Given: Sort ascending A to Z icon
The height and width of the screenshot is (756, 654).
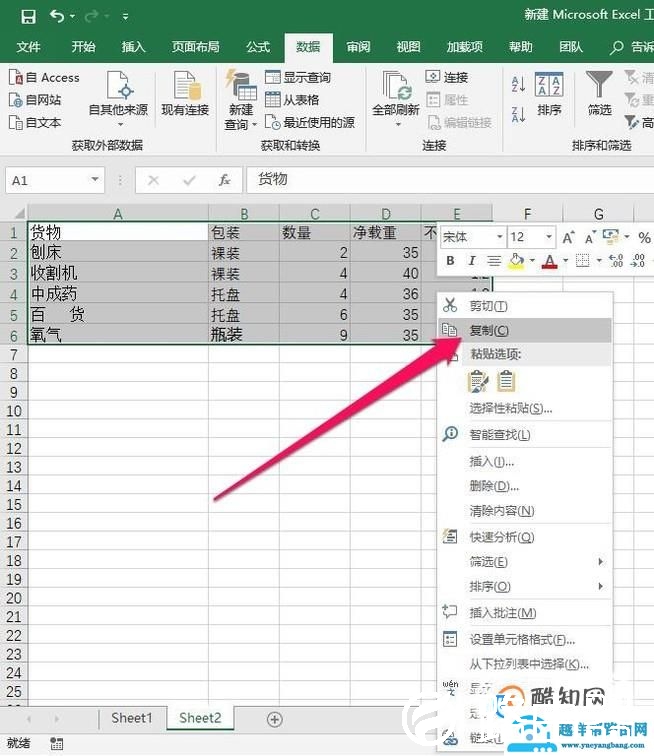Looking at the screenshot, I should [x=518, y=84].
